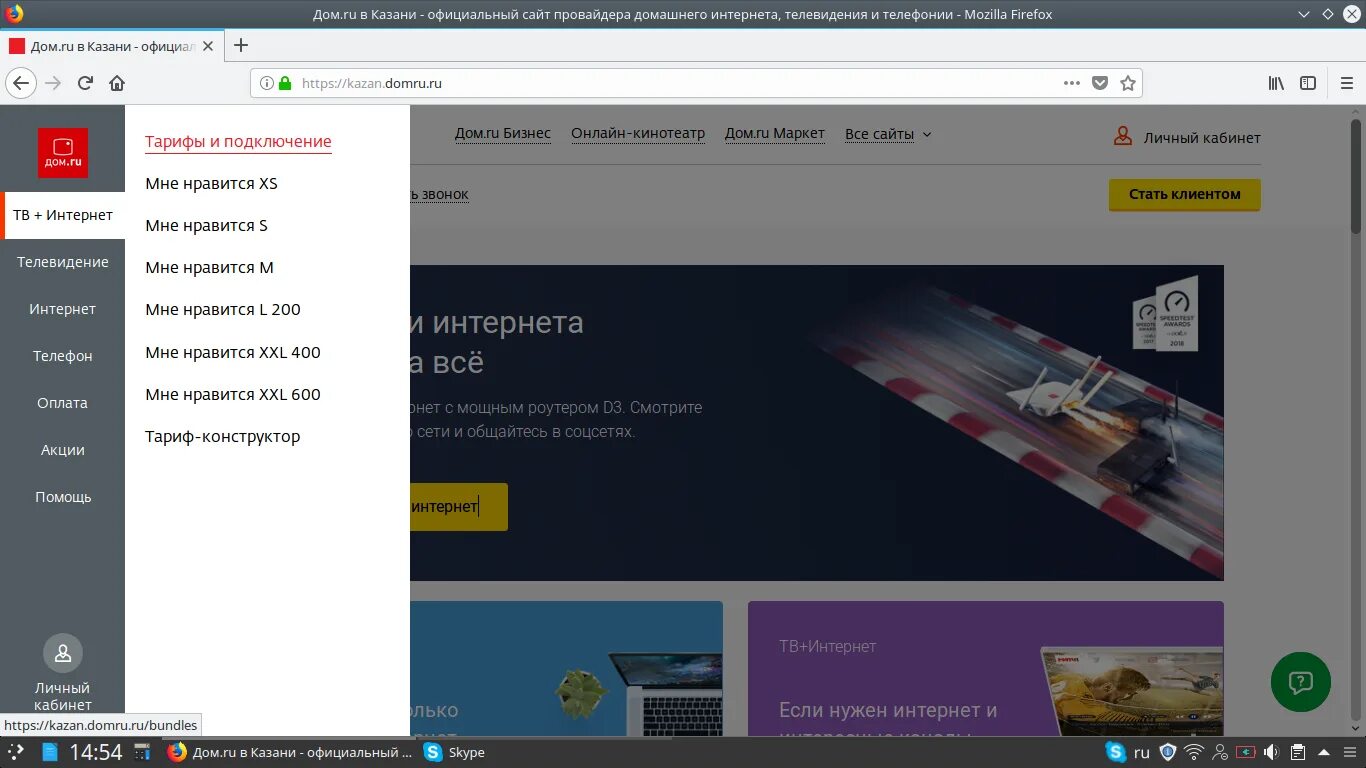Open KDE application launcher
Viewport: 1366px width, 768px height.
15,752
